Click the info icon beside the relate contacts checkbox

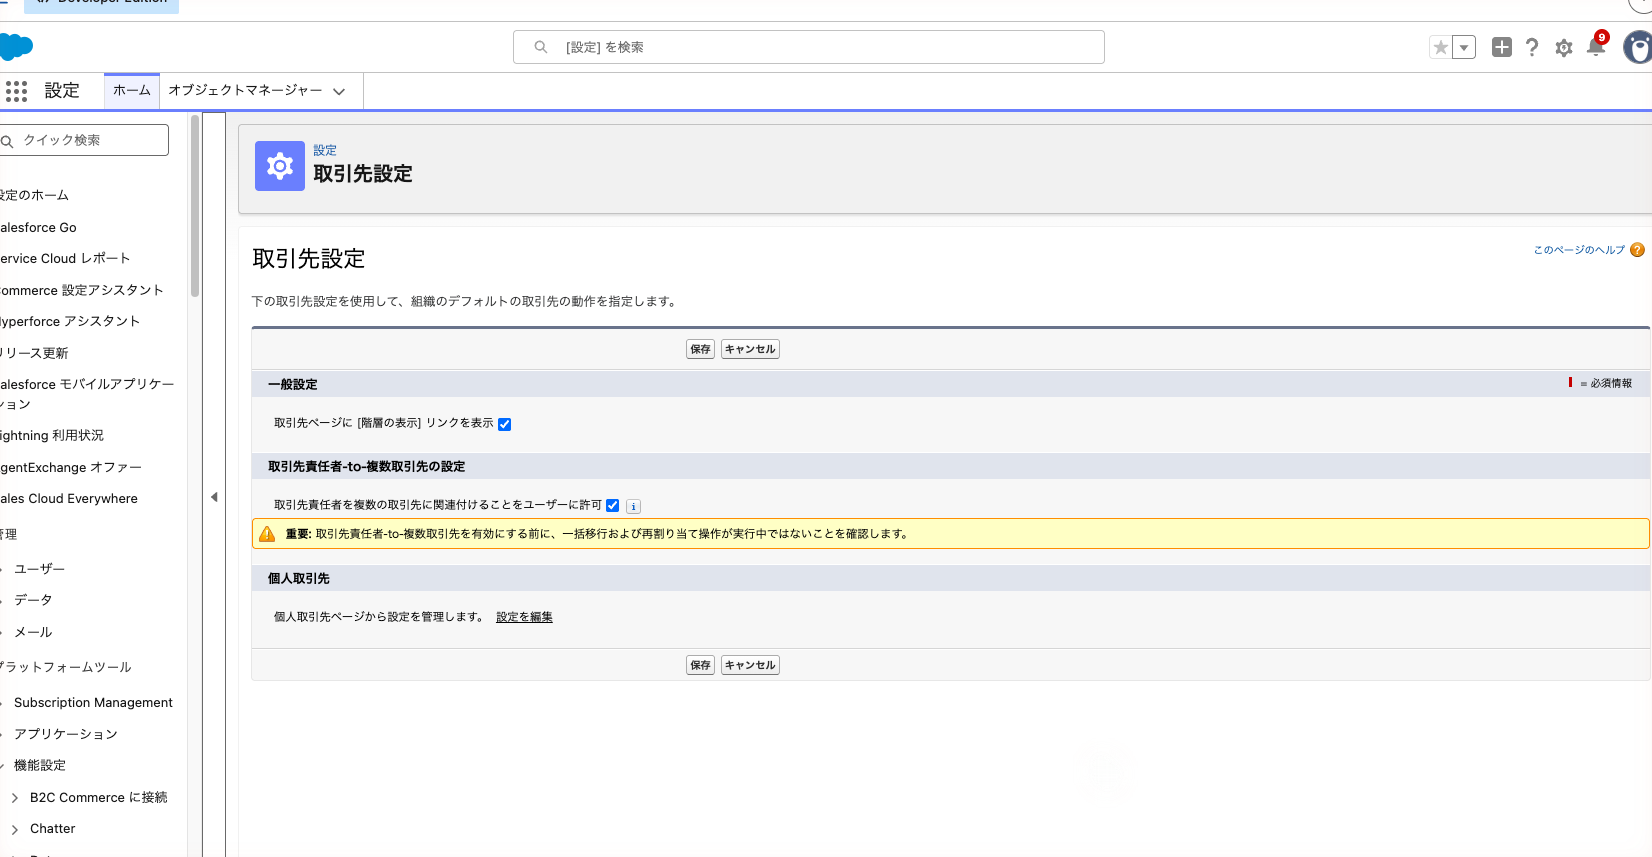coord(633,506)
